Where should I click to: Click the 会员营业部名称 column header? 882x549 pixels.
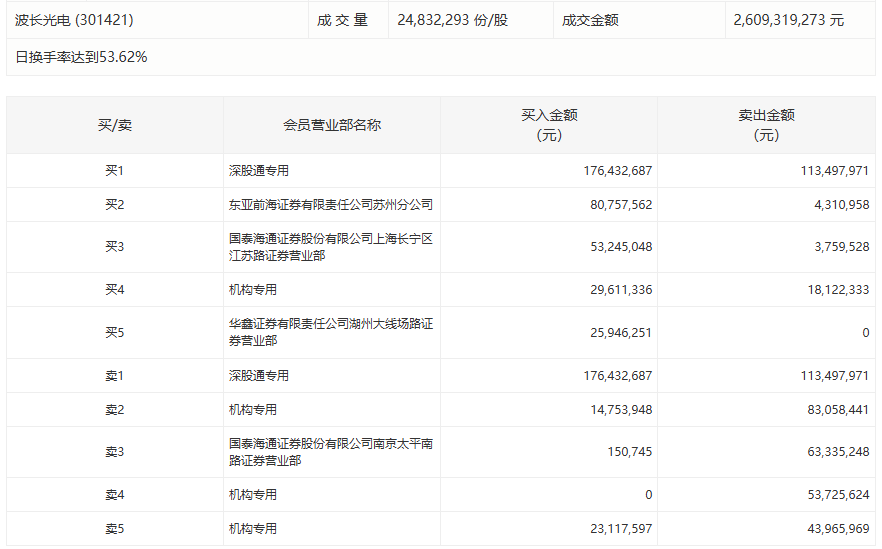(x=332, y=125)
